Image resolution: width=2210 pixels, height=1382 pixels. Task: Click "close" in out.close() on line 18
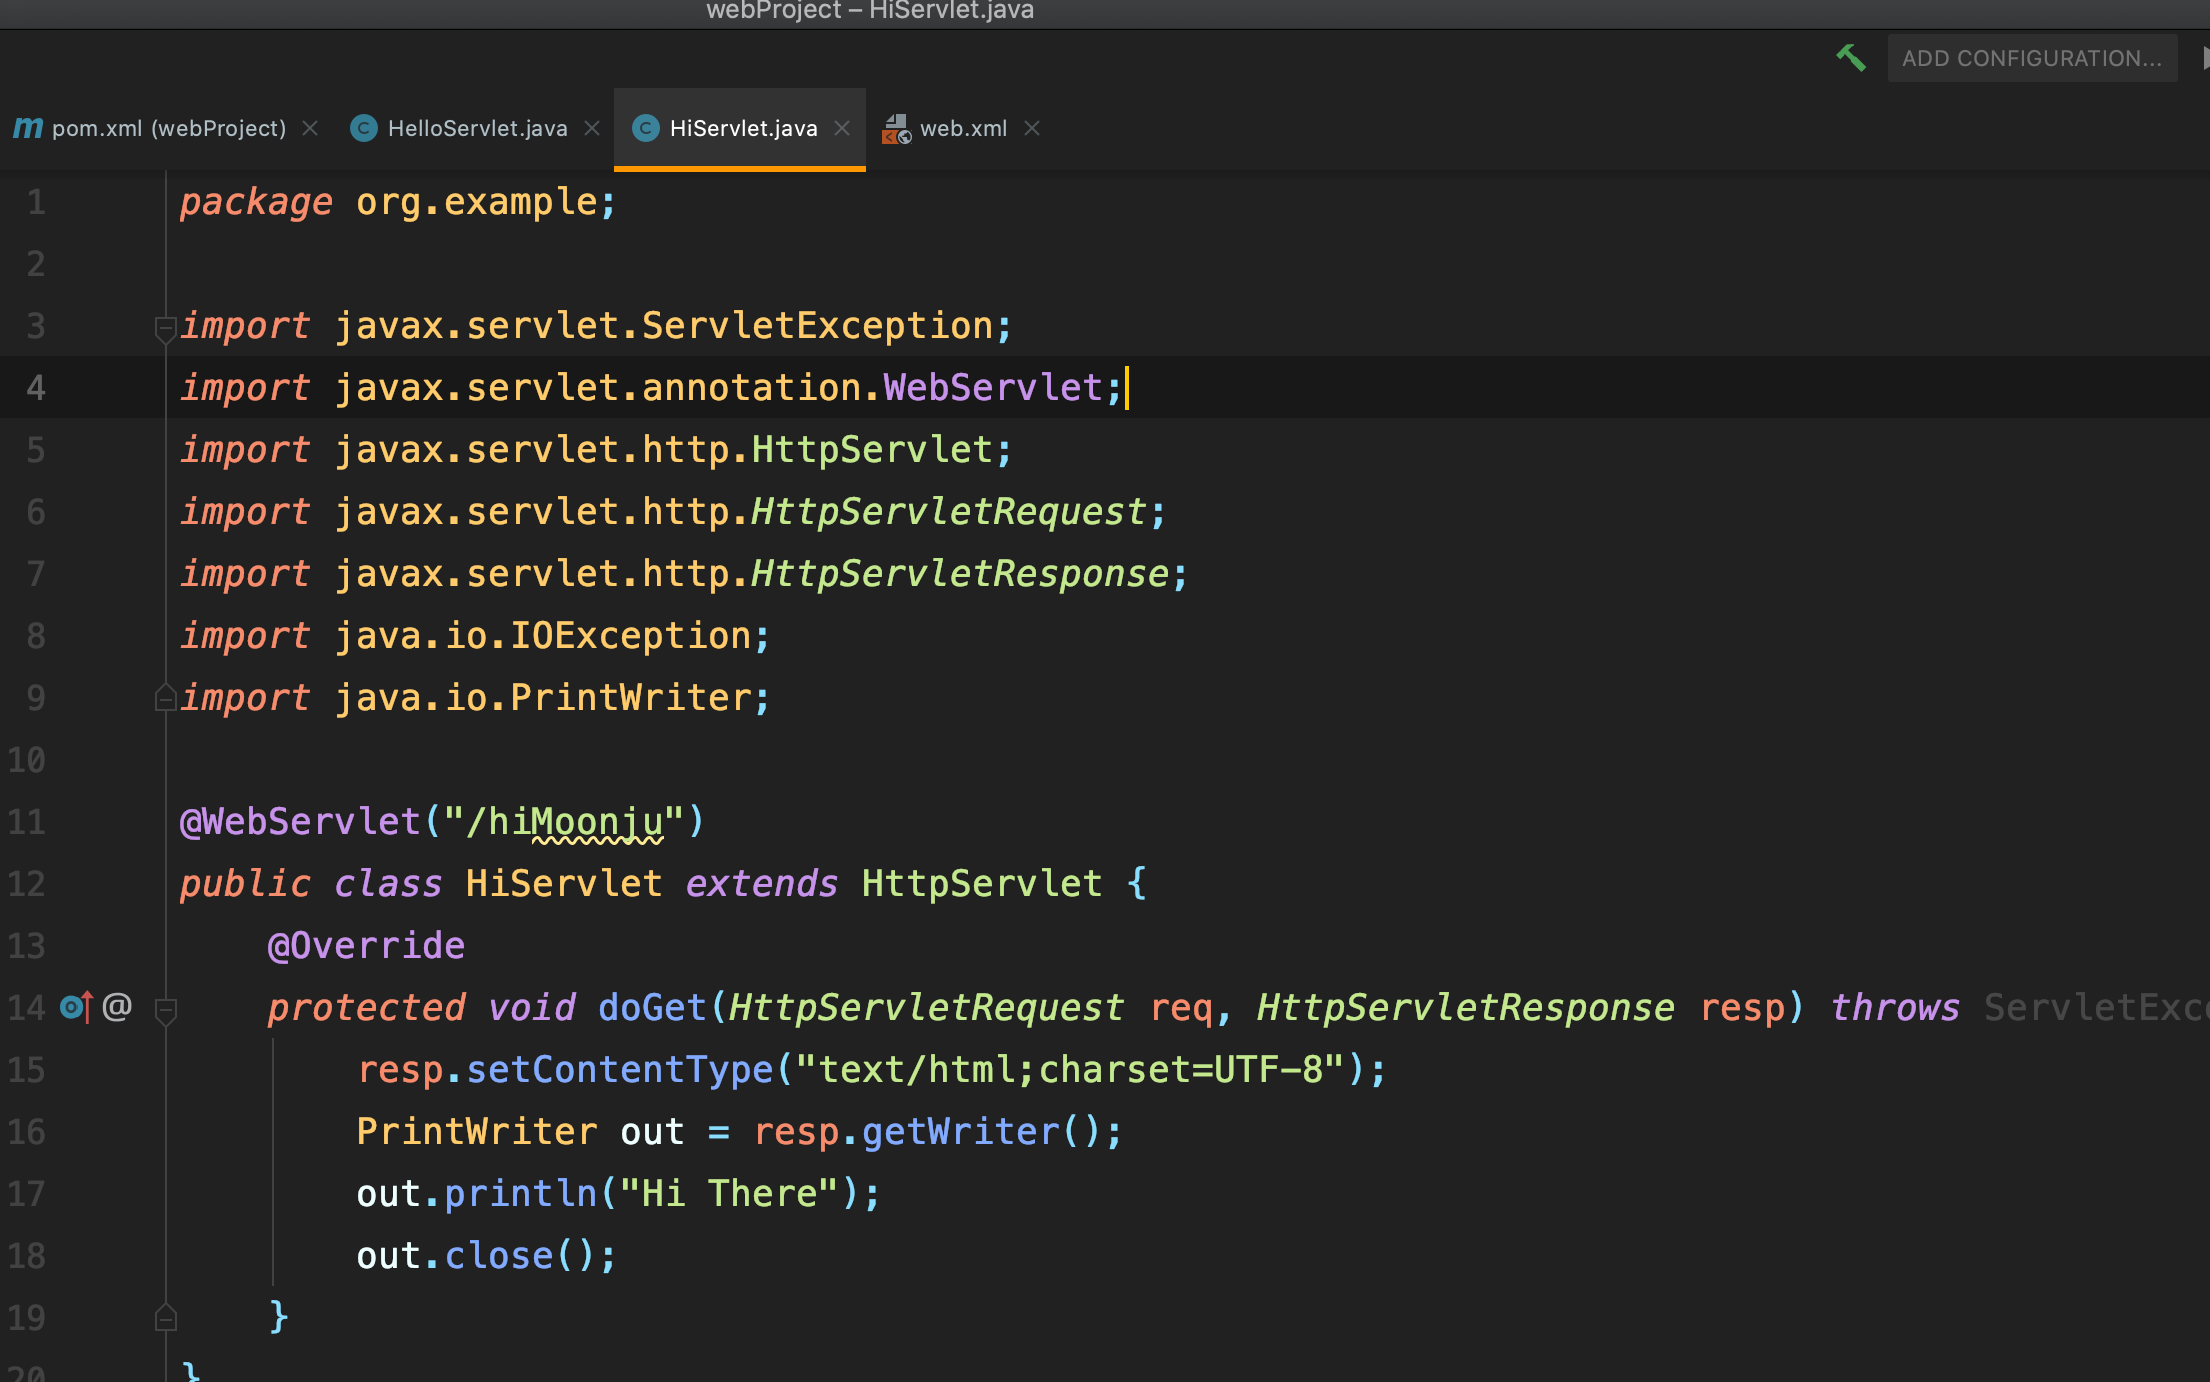(x=498, y=1256)
